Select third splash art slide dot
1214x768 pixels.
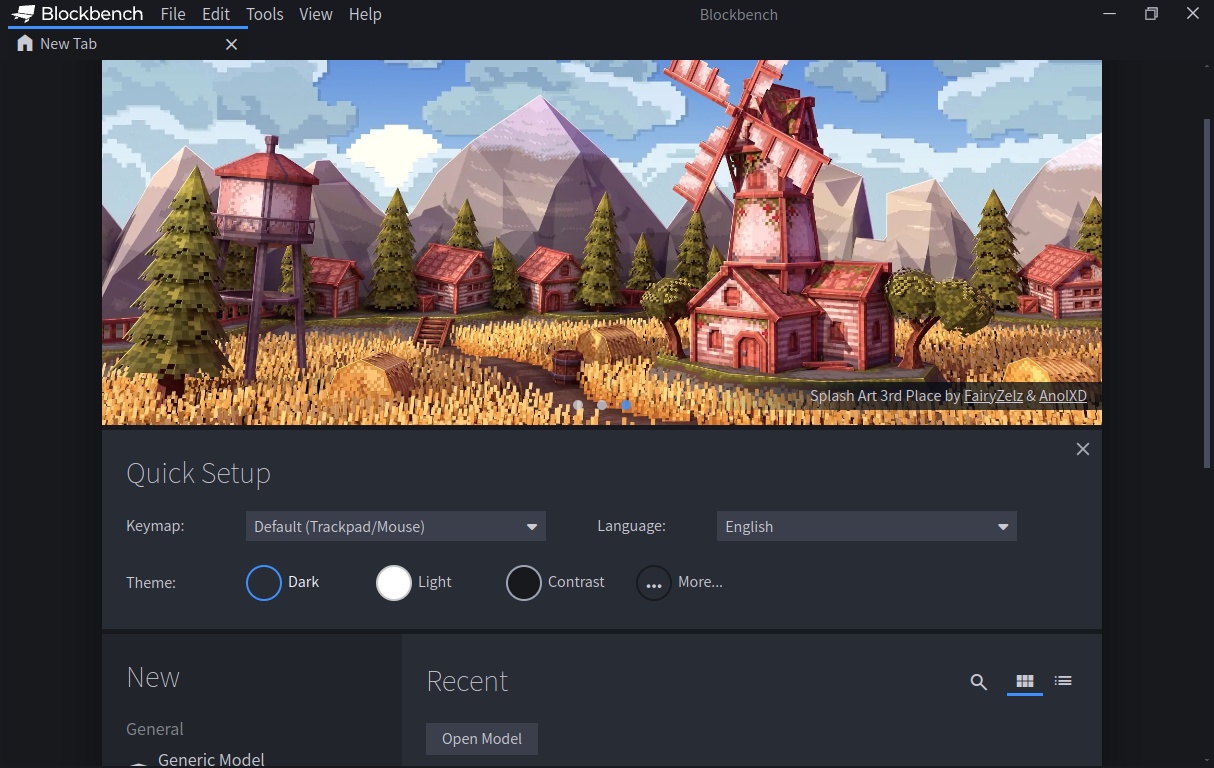pyautogui.click(x=626, y=405)
